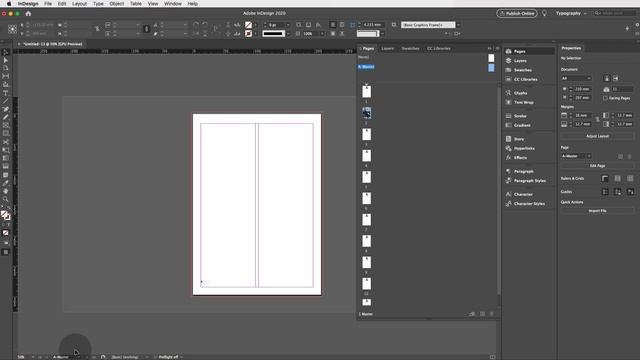This screenshot has width=640, height=360.
Task: Open the Character Styles panel
Action: coord(529,204)
